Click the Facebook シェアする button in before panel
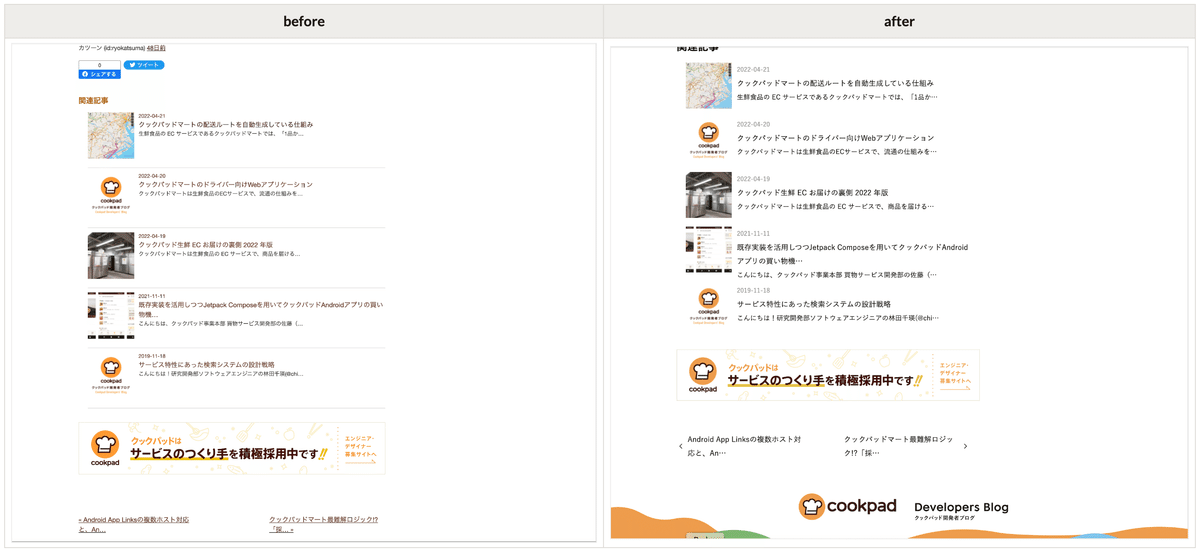1200x552 pixels. [99, 74]
